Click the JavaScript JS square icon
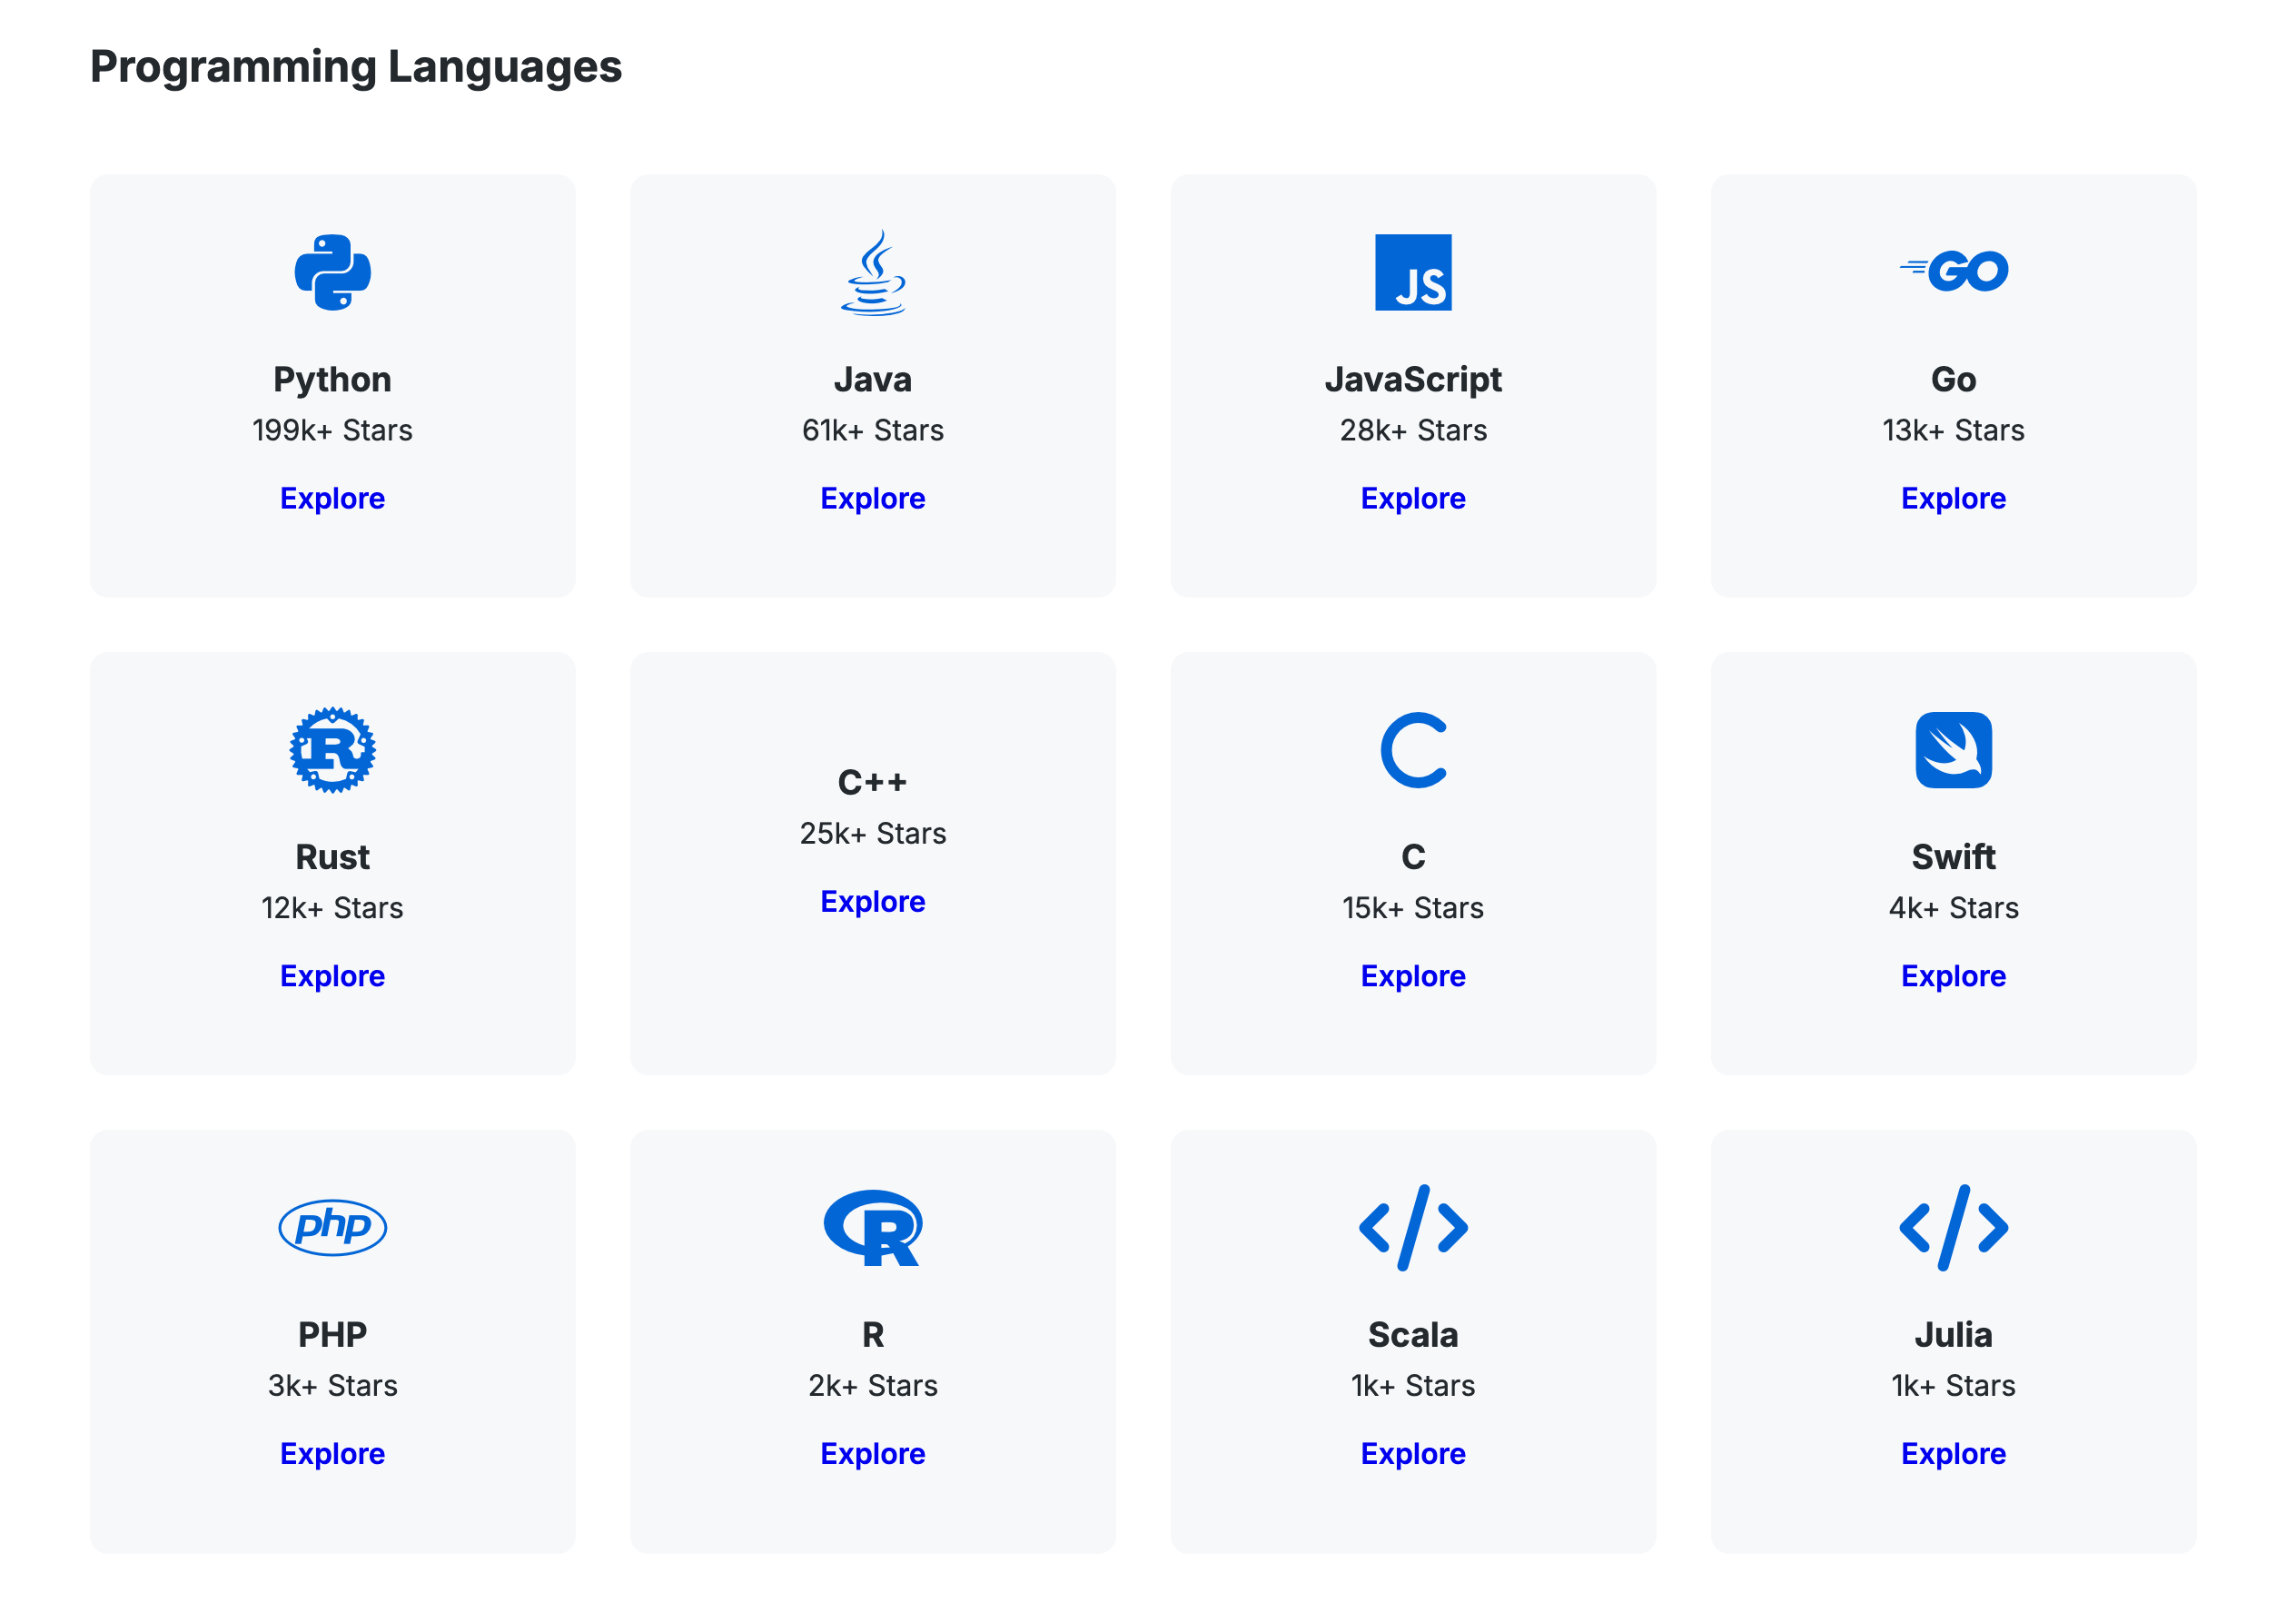Screen dimensions: 2296x1622 pos(1412,273)
